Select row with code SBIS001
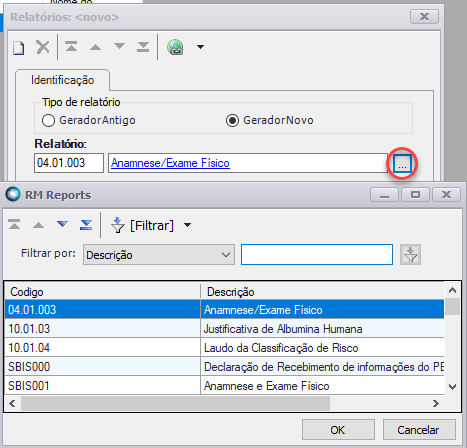Viewport: 467px width, 448px height. coord(102,386)
